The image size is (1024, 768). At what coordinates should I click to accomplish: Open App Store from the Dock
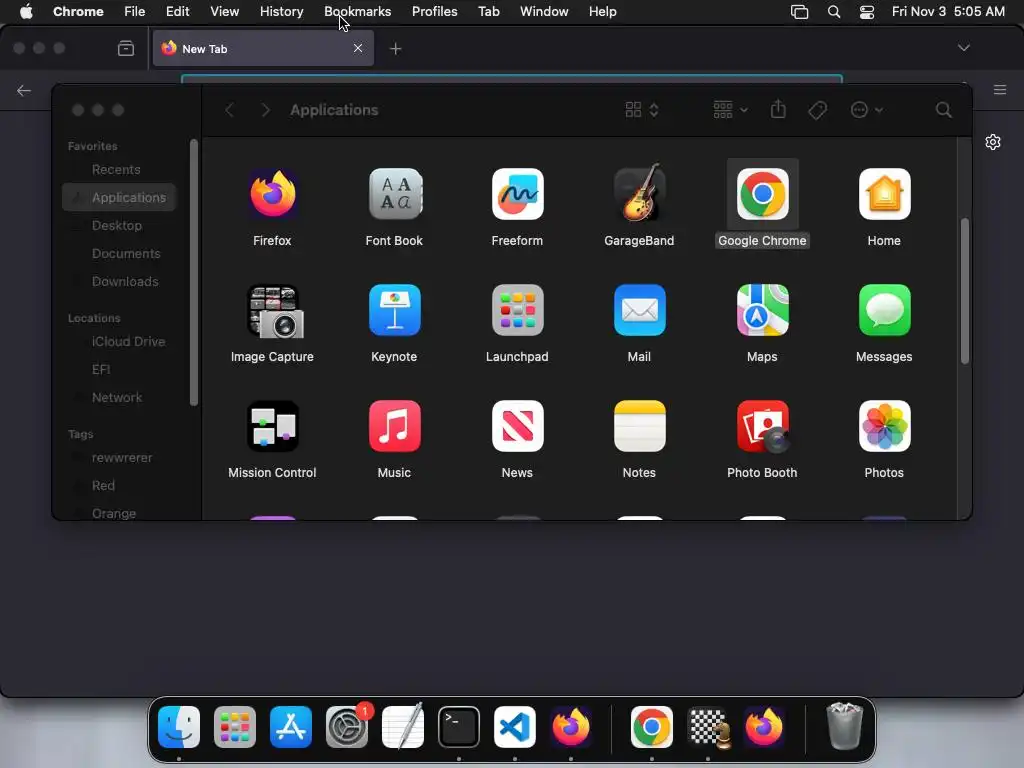coord(291,727)
